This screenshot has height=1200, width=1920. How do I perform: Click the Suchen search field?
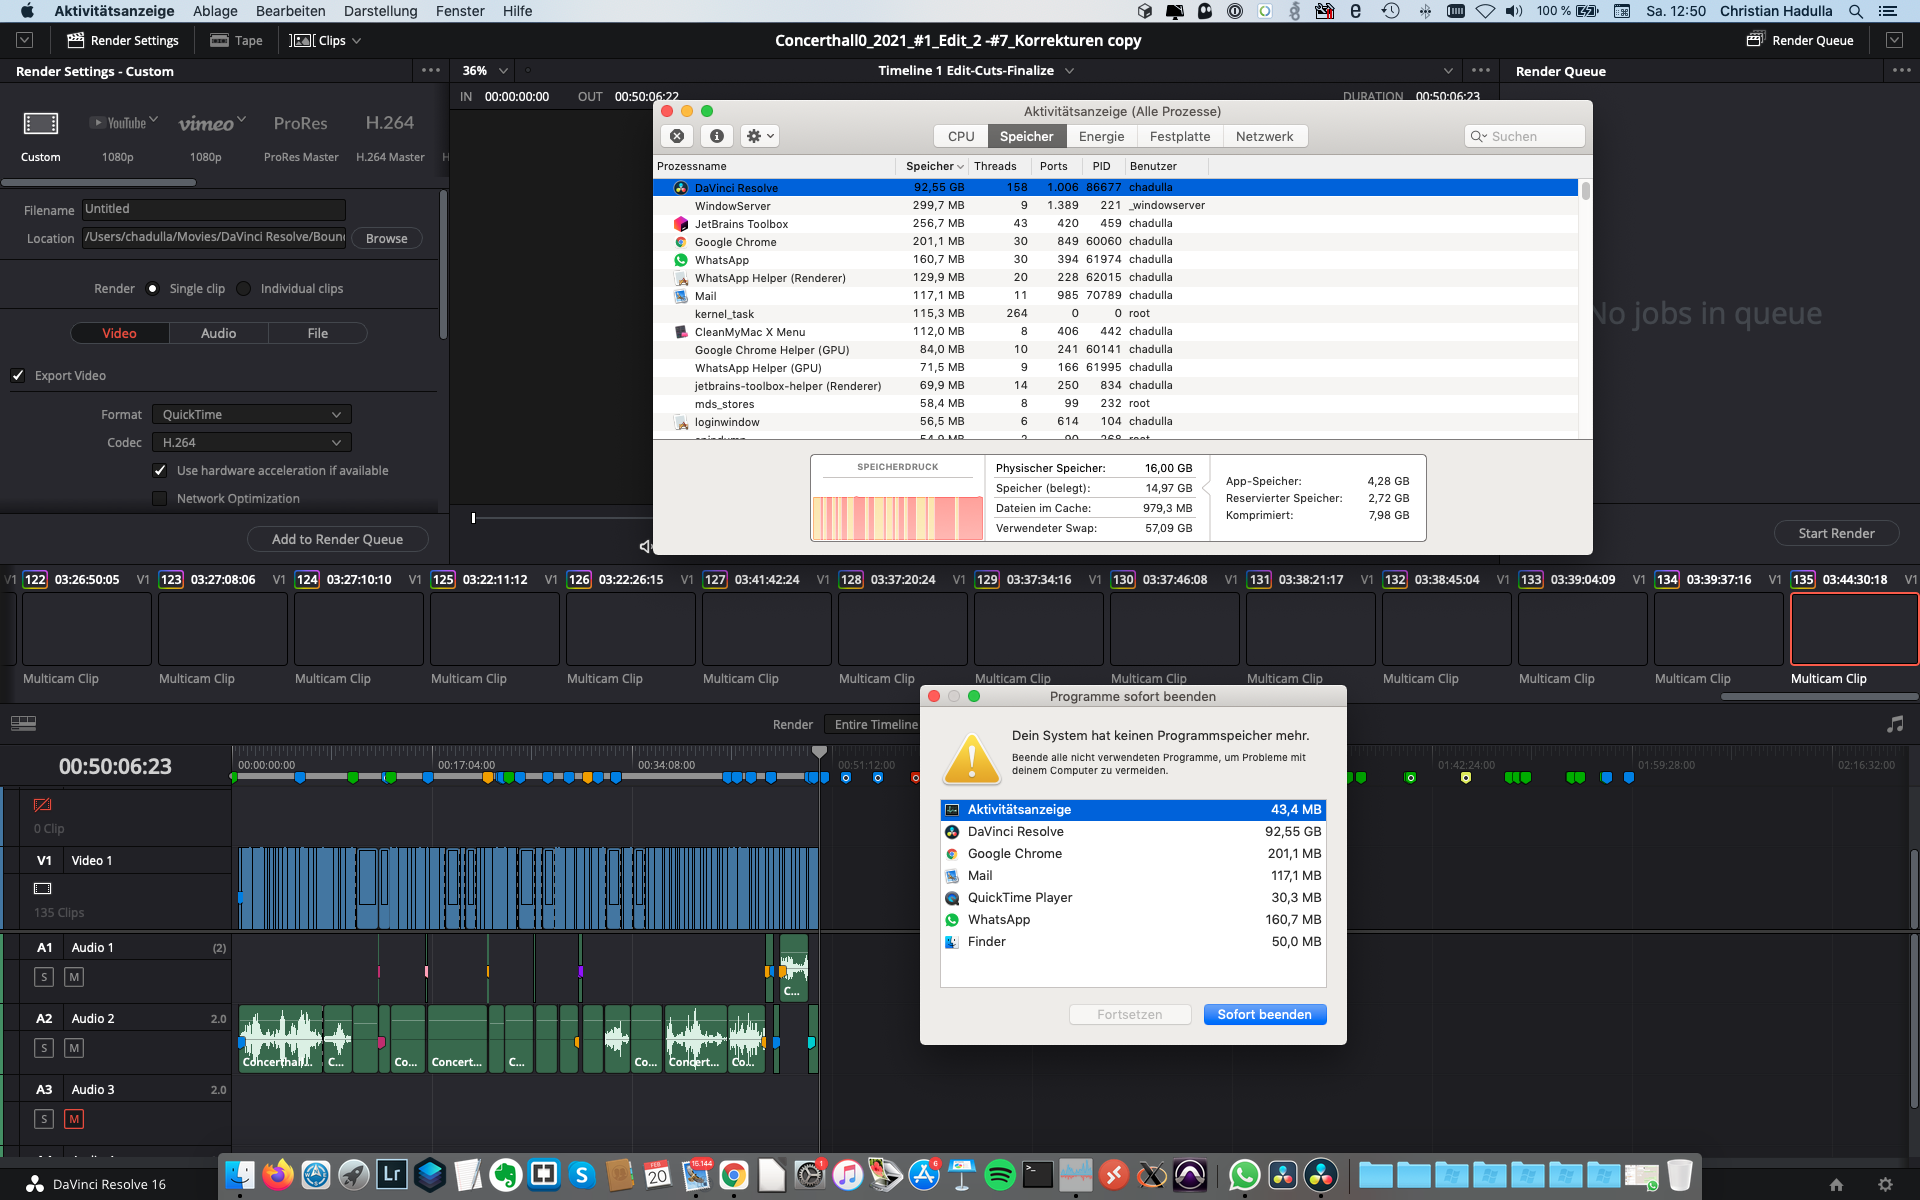pos(1525,136)
